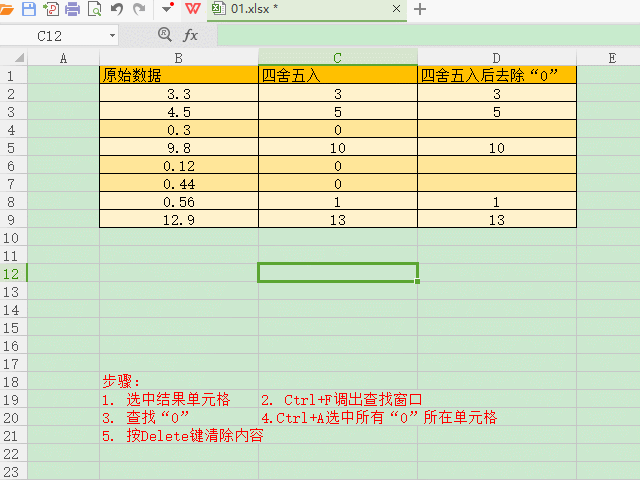Select row 12 header

tap(13, 273)
